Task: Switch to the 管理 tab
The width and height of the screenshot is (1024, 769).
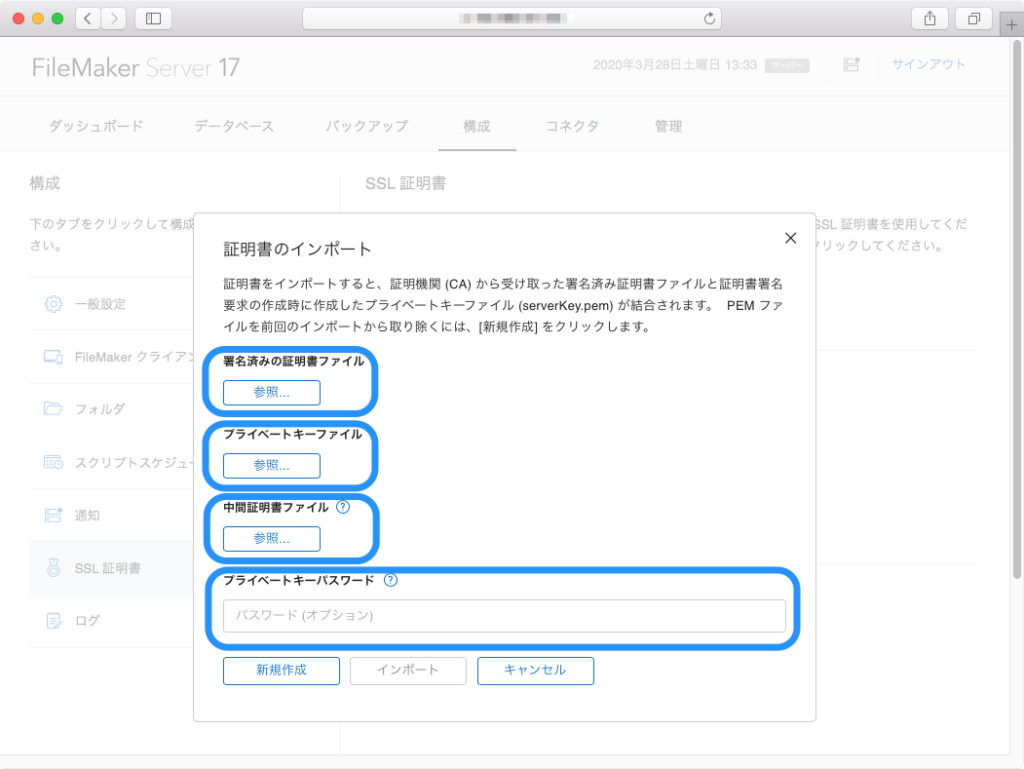Action: click(x=669, y=126)
